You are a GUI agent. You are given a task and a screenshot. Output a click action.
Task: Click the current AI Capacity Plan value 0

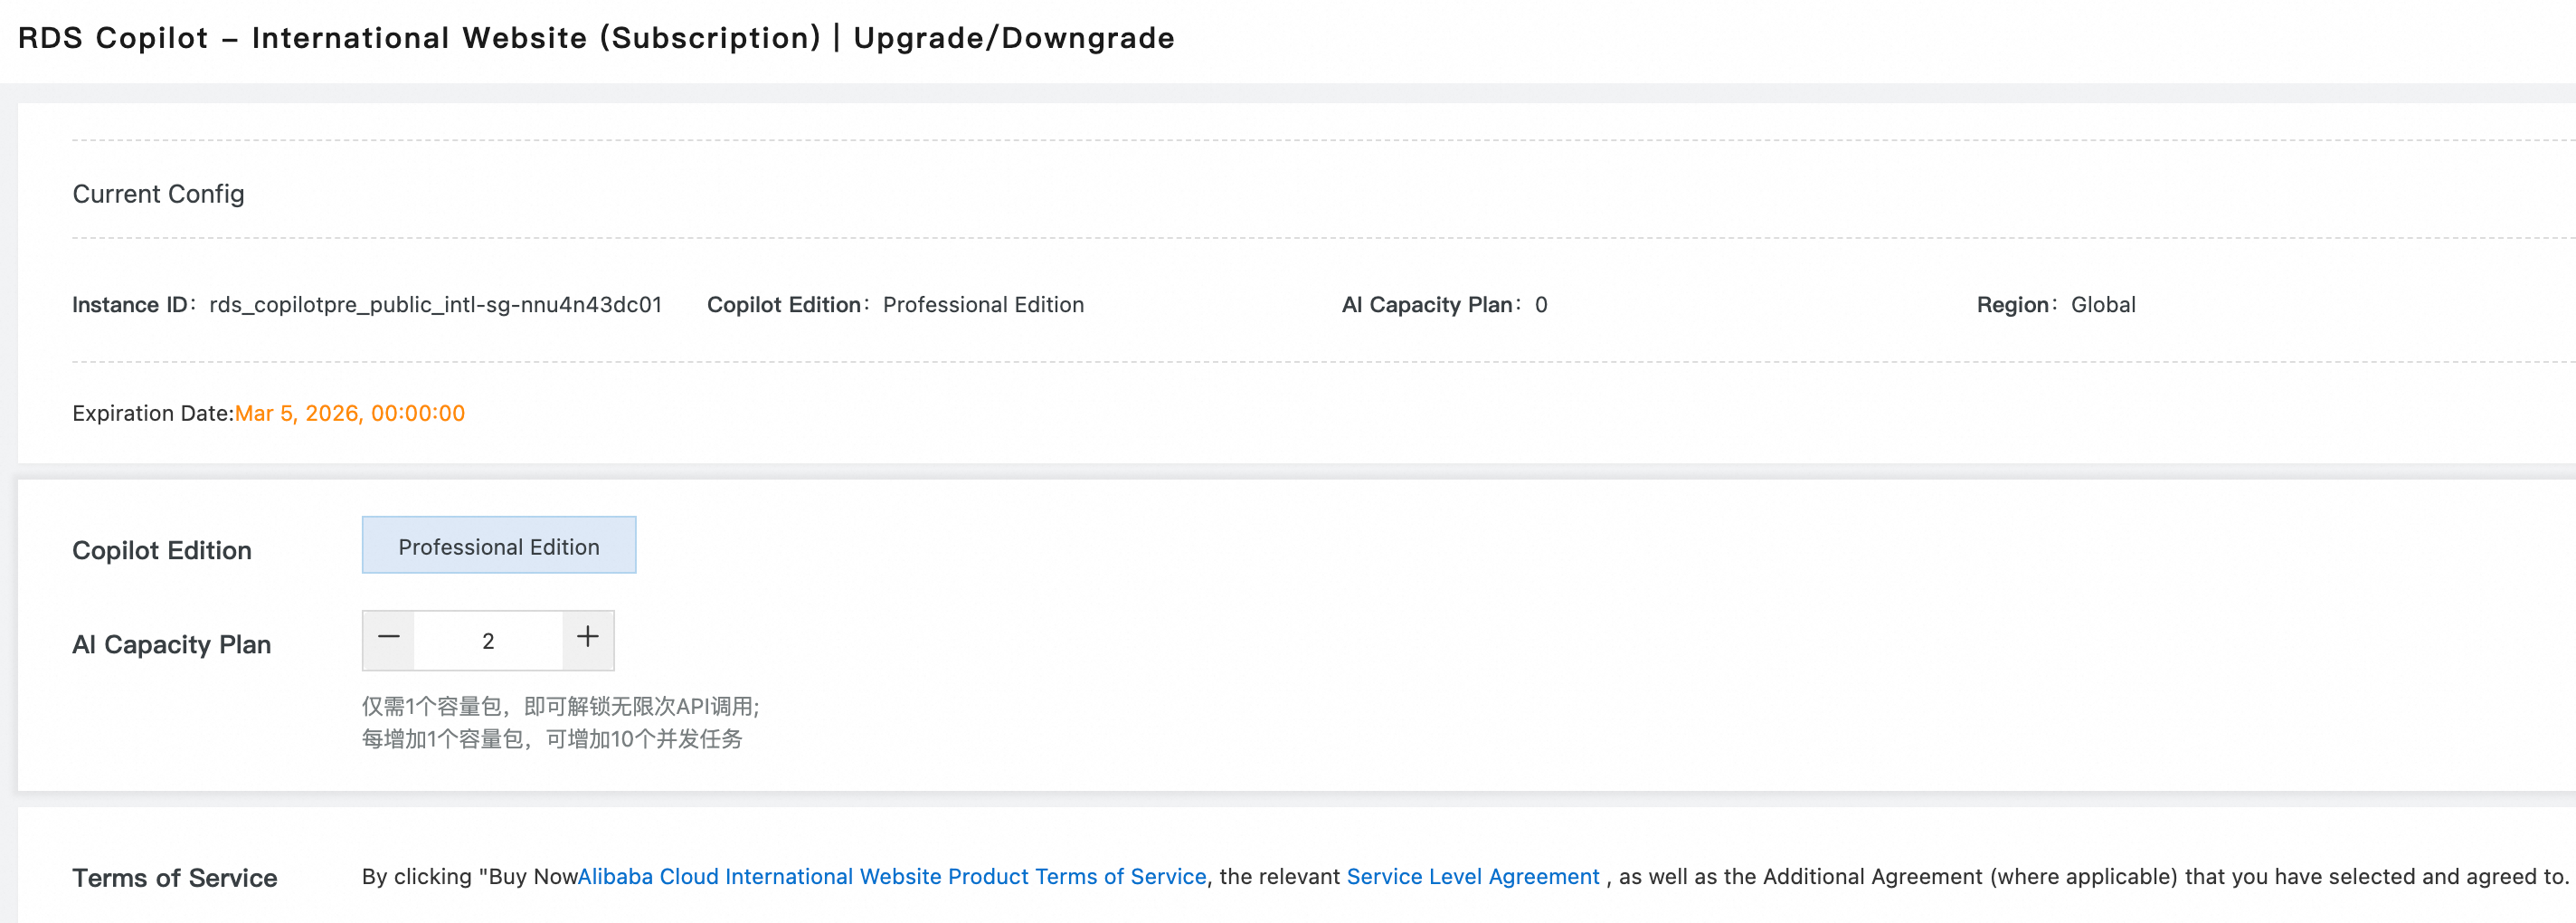[1541, 305]
